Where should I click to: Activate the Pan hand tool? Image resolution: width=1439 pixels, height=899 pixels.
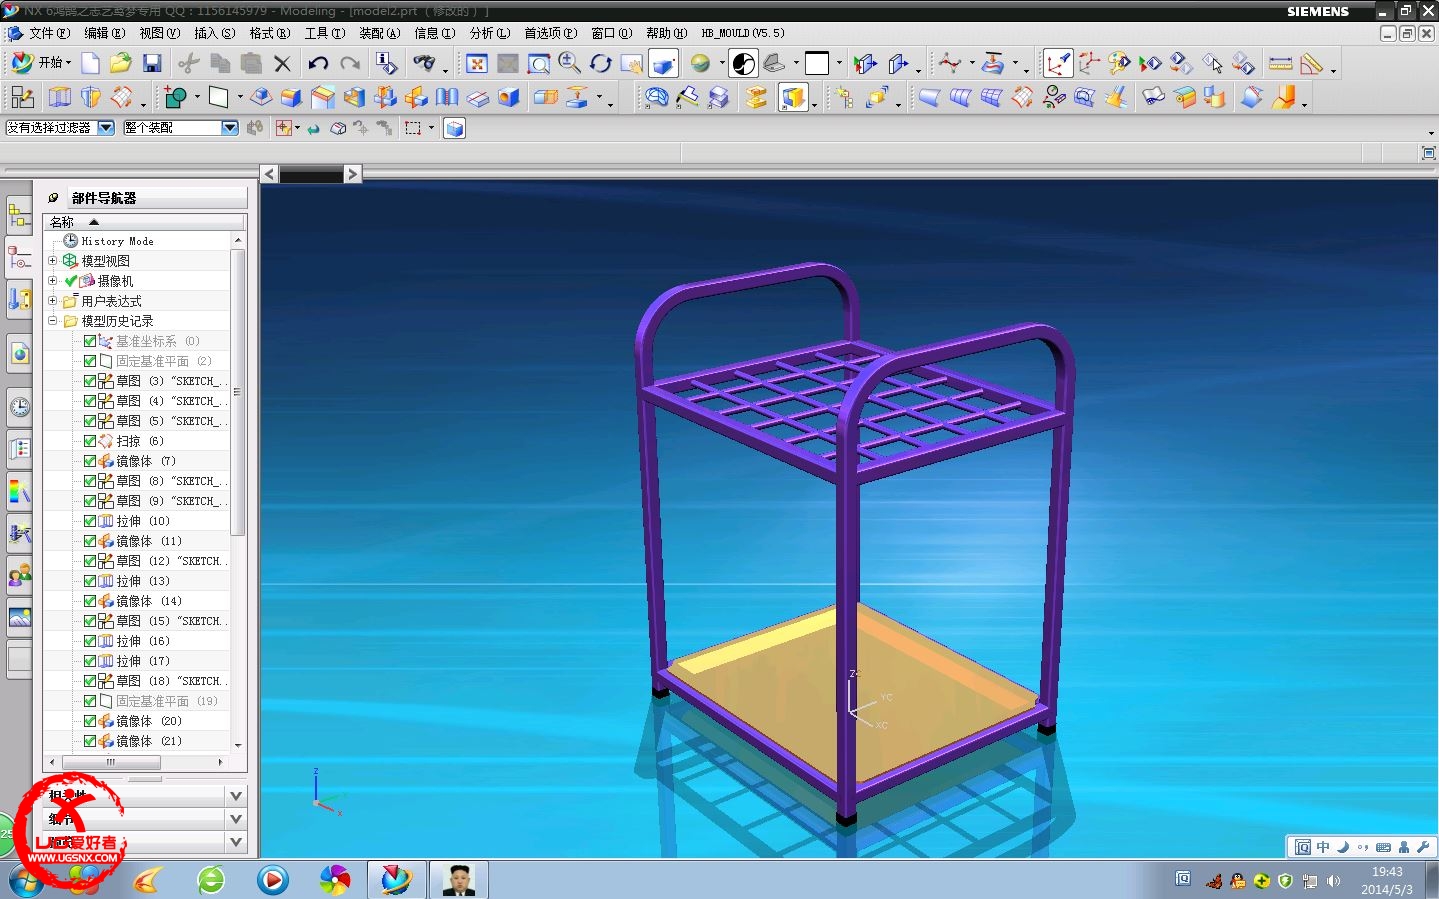pyautogui.click(x=631, y=64)
